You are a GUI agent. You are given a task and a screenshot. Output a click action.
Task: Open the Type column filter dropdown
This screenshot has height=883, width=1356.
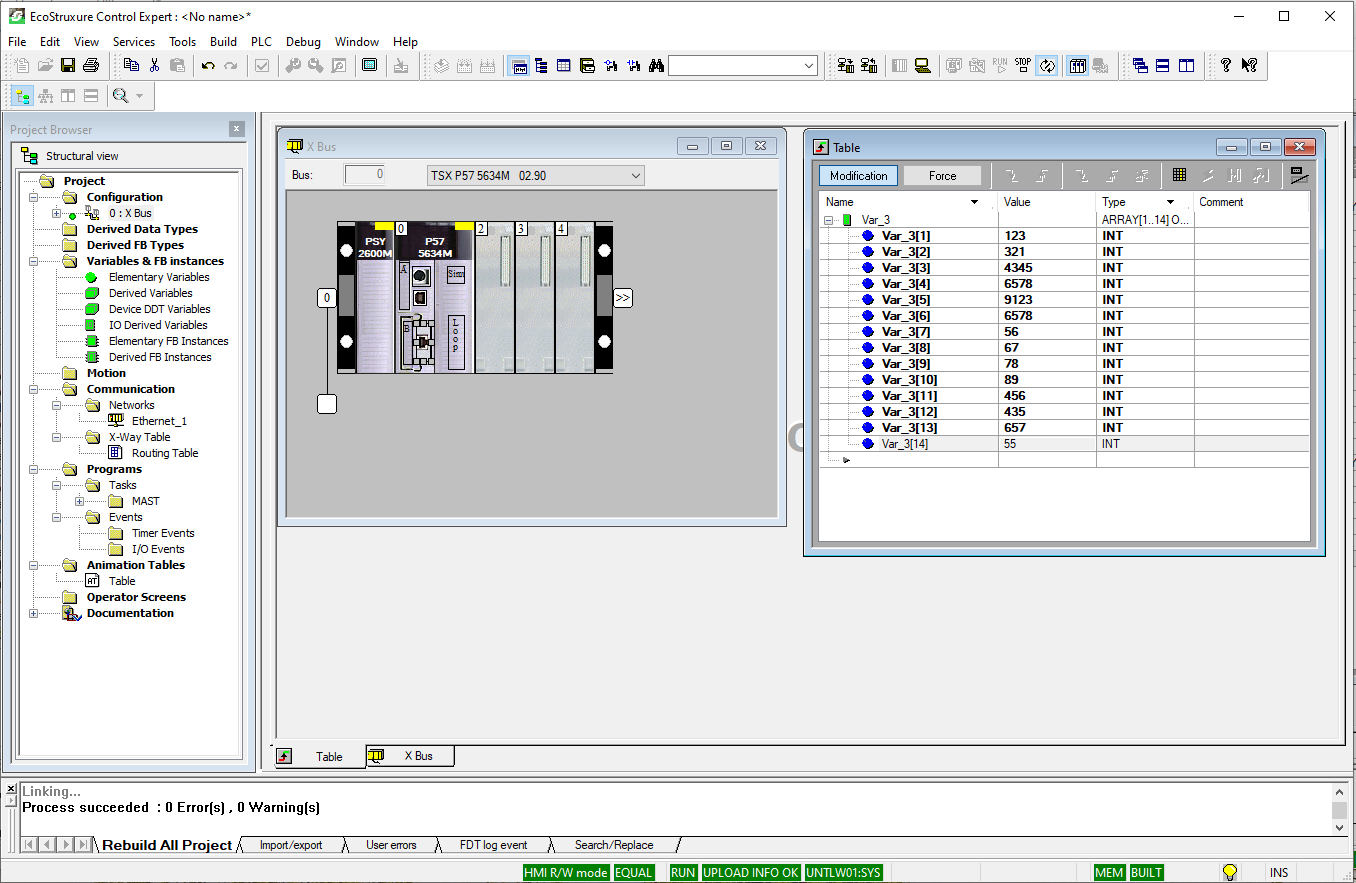1170,202
